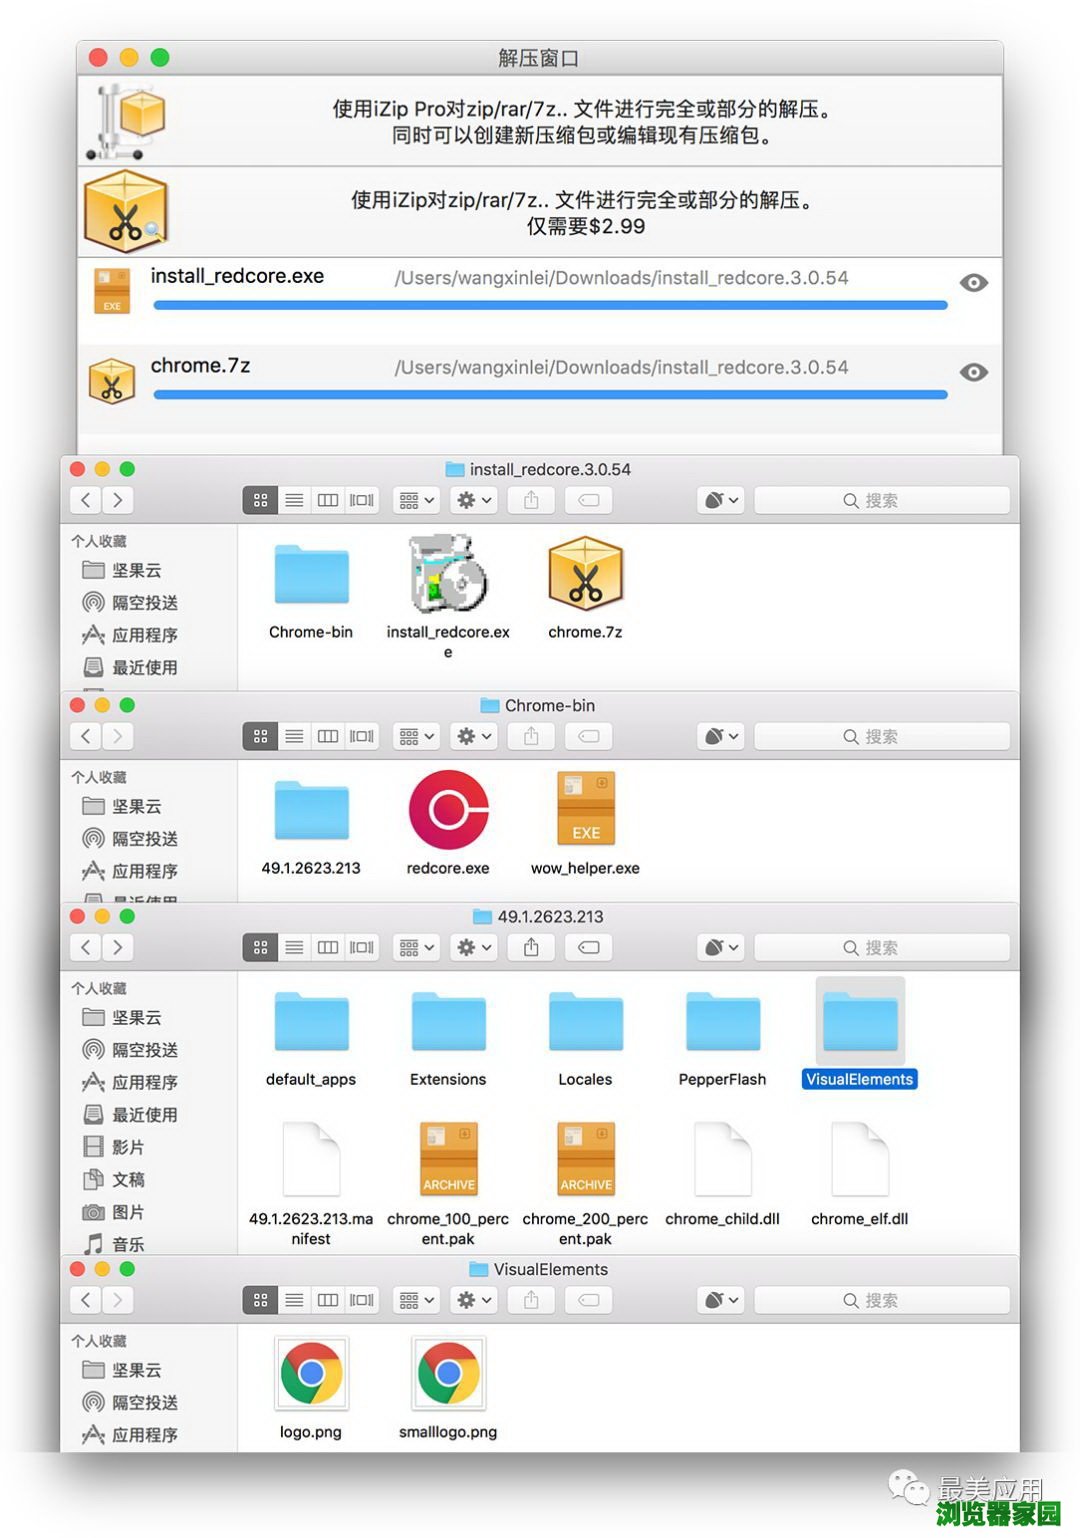Select 图片 in the sidebar

pos(128,1212)
